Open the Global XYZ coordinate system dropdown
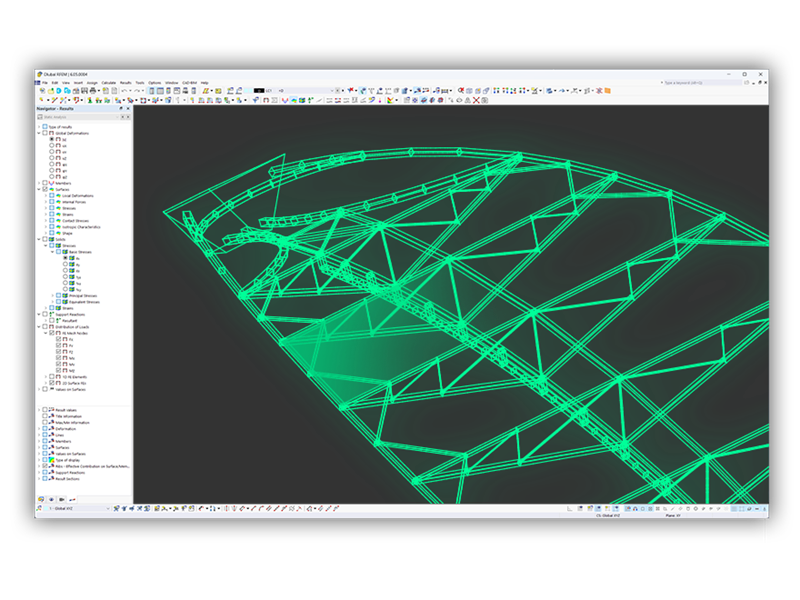Viewport: 800px width, 600px height. [x=108, y=509]
